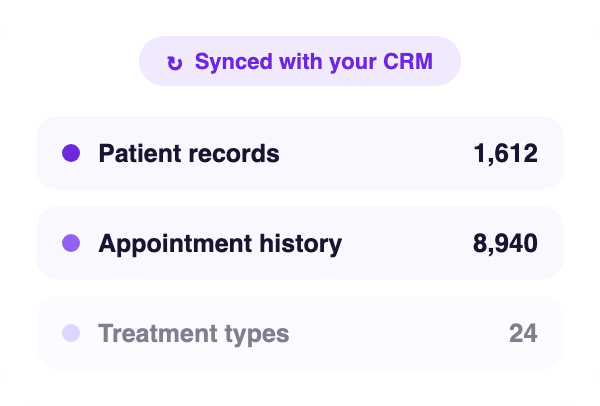
Task: Click the word 'records' in first row
Action: point(234,153)
